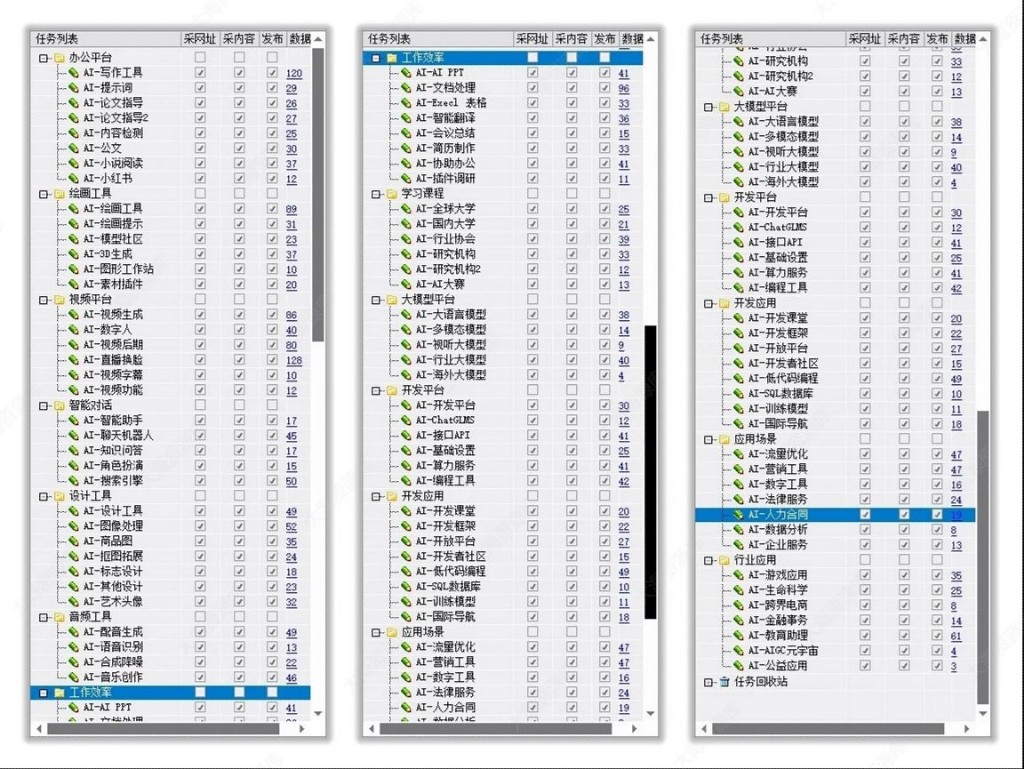Click the tag icon beside AI-3D生成
This screenshot has width=1024, height=769.
point(74,254)
